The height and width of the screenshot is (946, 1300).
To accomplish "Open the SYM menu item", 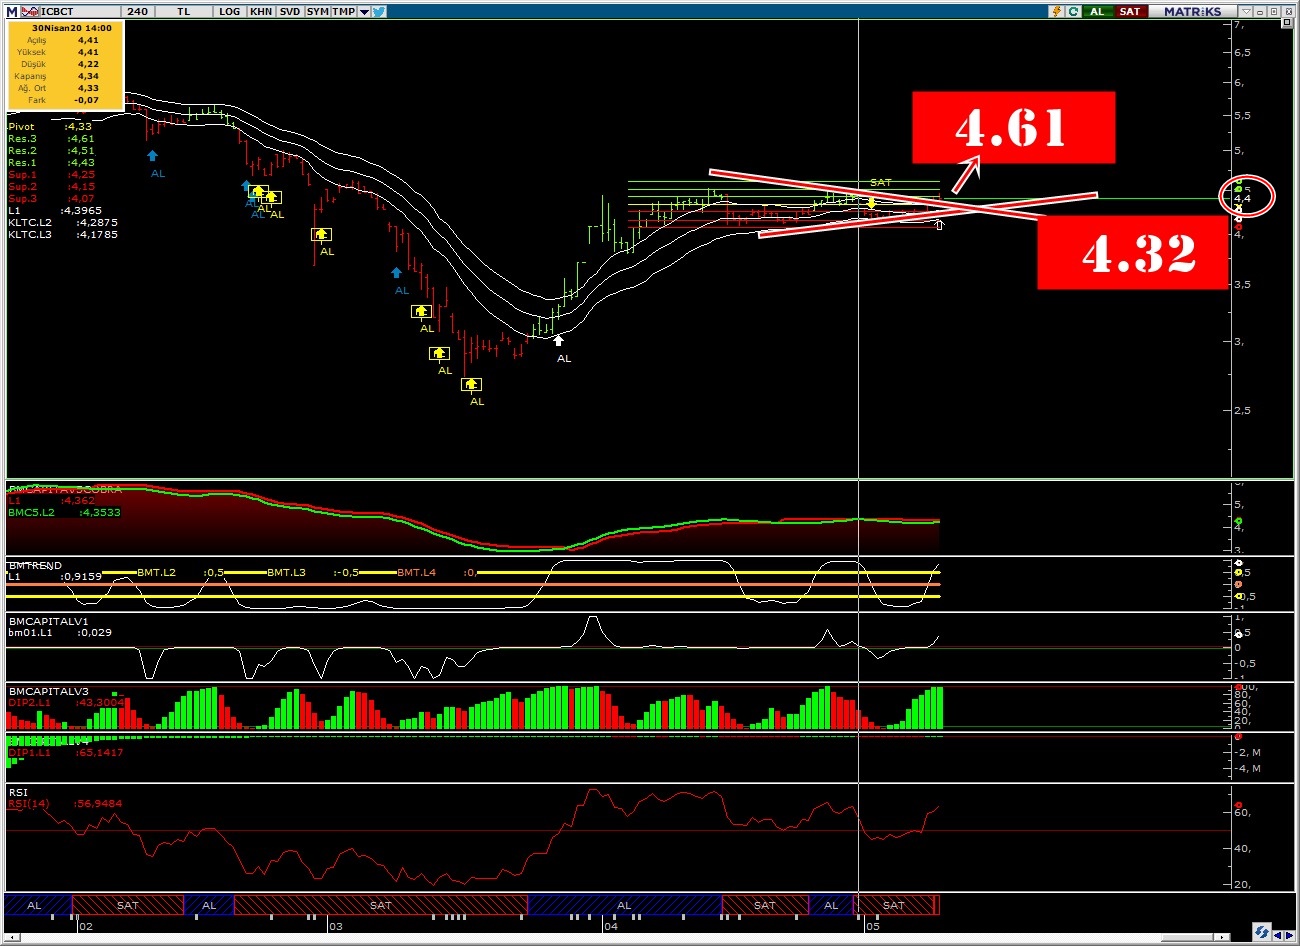I will (x=317, y=11).
